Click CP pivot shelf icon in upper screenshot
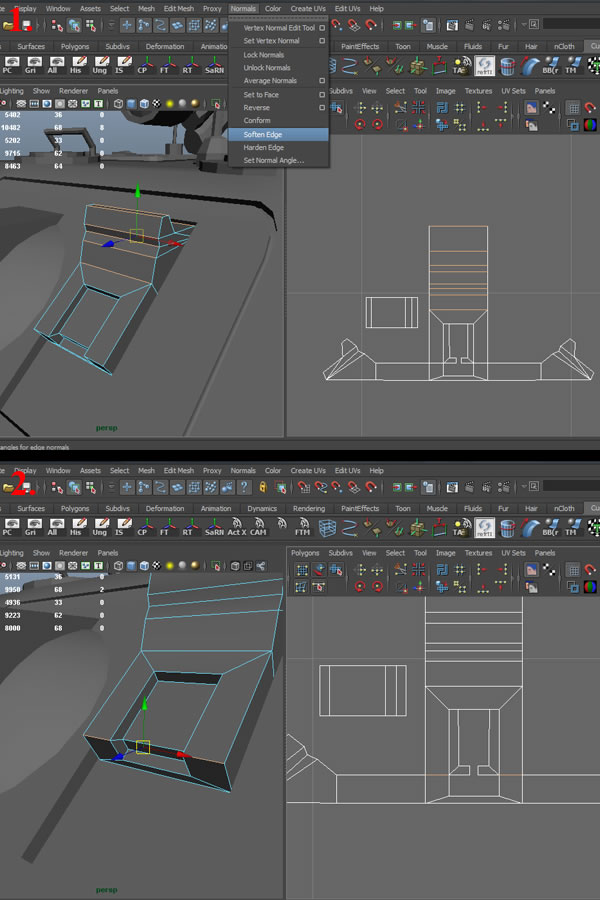 [x=144, y=65]
